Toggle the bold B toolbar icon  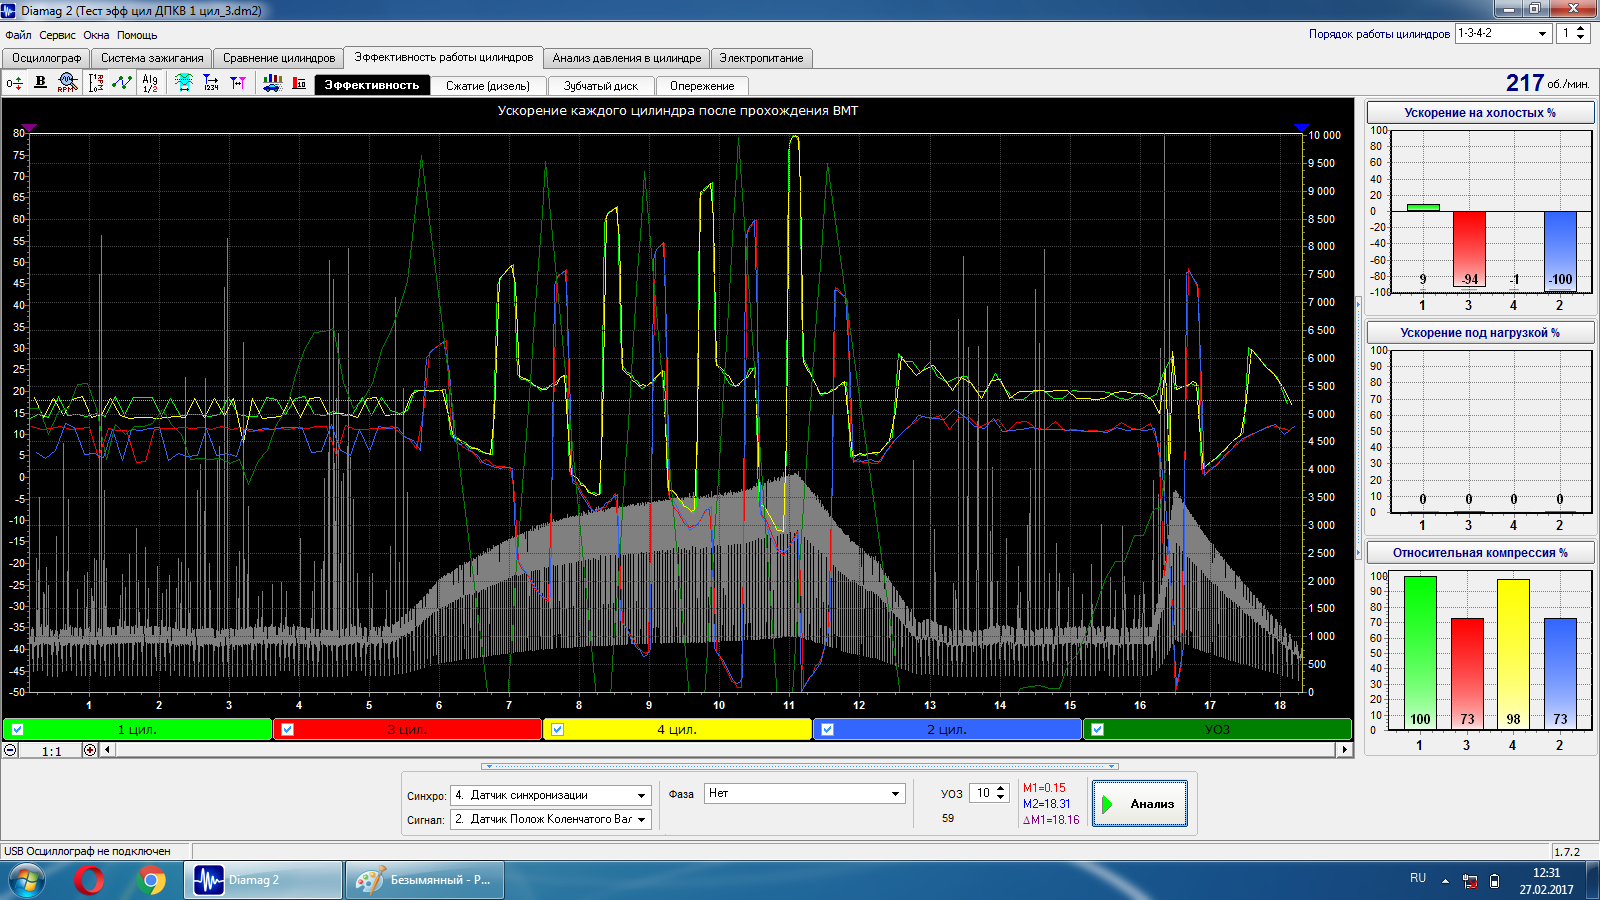point(41,83)
